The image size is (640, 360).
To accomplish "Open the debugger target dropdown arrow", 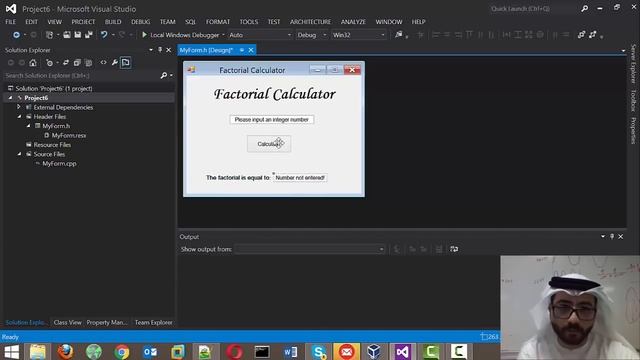I will coord(223,35).
